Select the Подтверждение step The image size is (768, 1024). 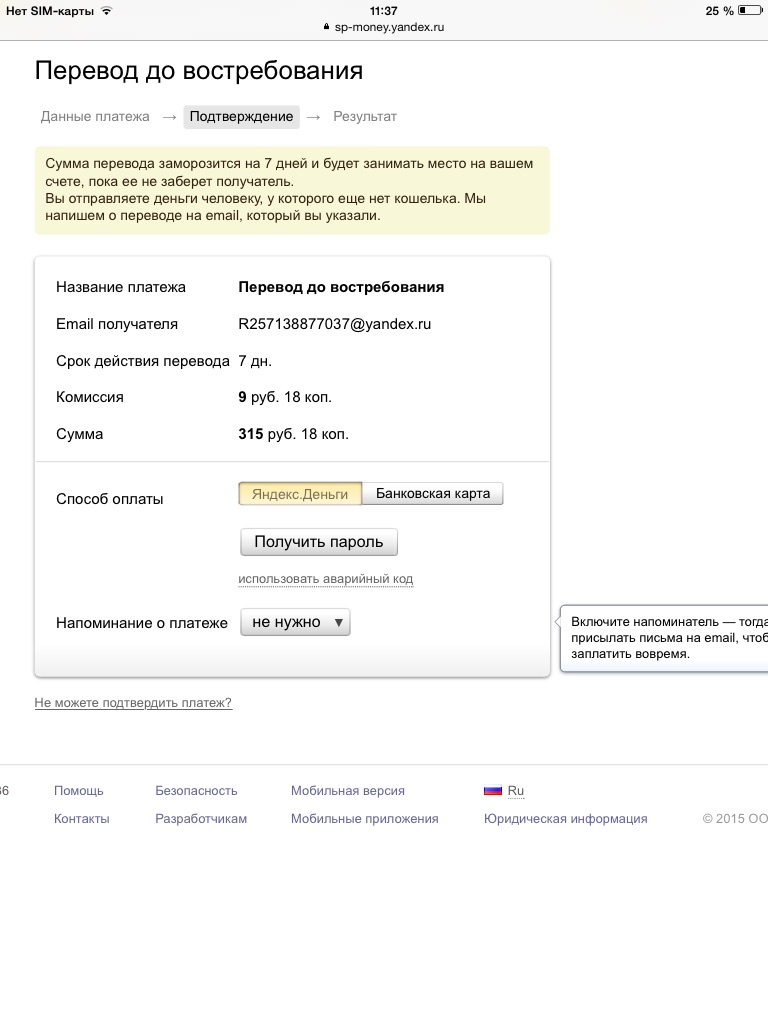point(241,117)
